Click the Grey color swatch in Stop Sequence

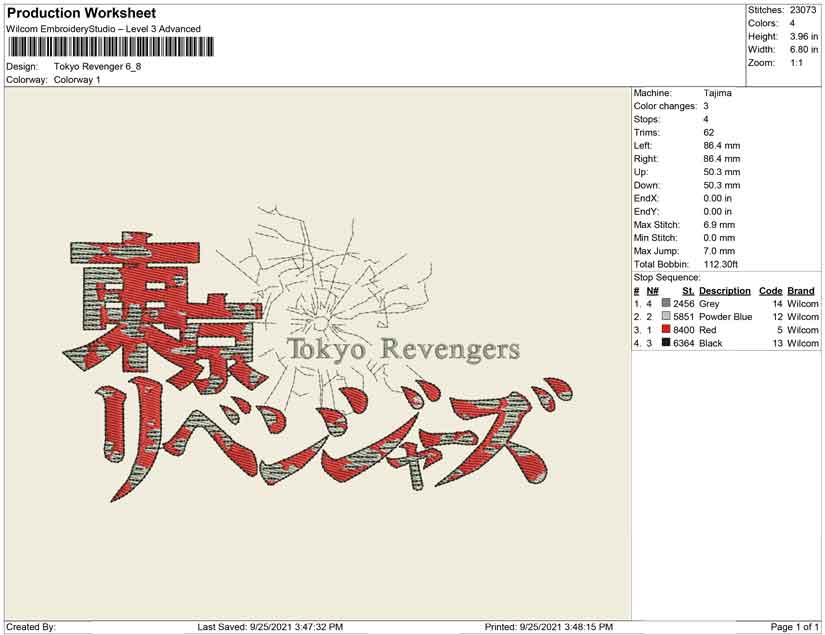pos(666,303)
